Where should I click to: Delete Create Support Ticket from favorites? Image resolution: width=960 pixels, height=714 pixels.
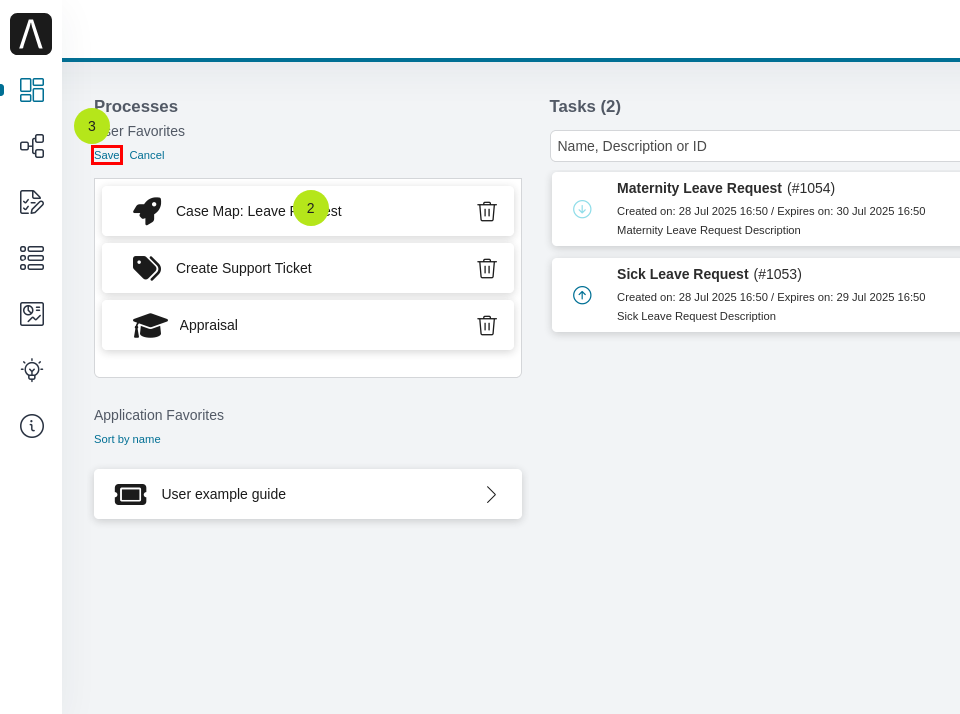tap(487, 268)
